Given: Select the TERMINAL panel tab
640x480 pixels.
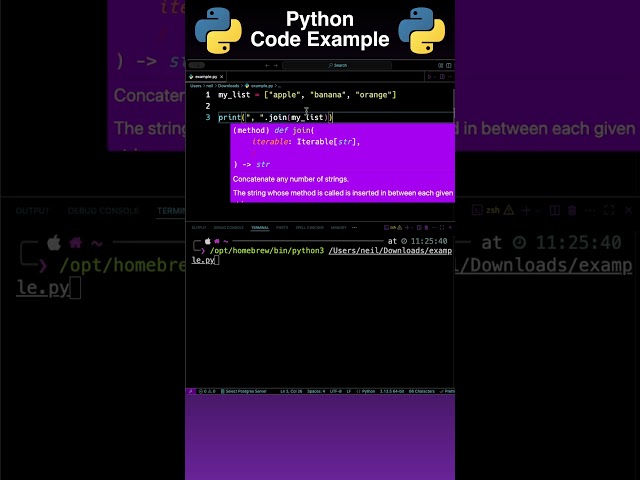Looking at the screenshot, I should (260, 227).
